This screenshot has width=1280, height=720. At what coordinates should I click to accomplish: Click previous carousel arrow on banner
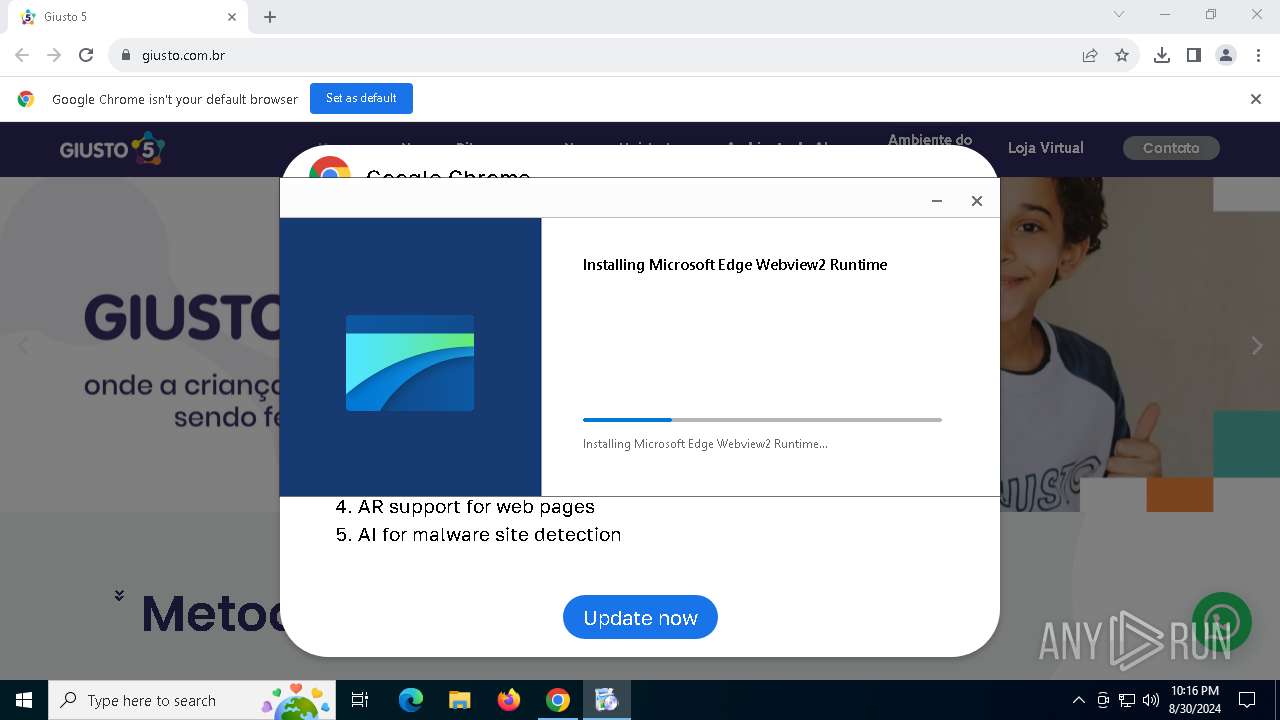(23, 346)
